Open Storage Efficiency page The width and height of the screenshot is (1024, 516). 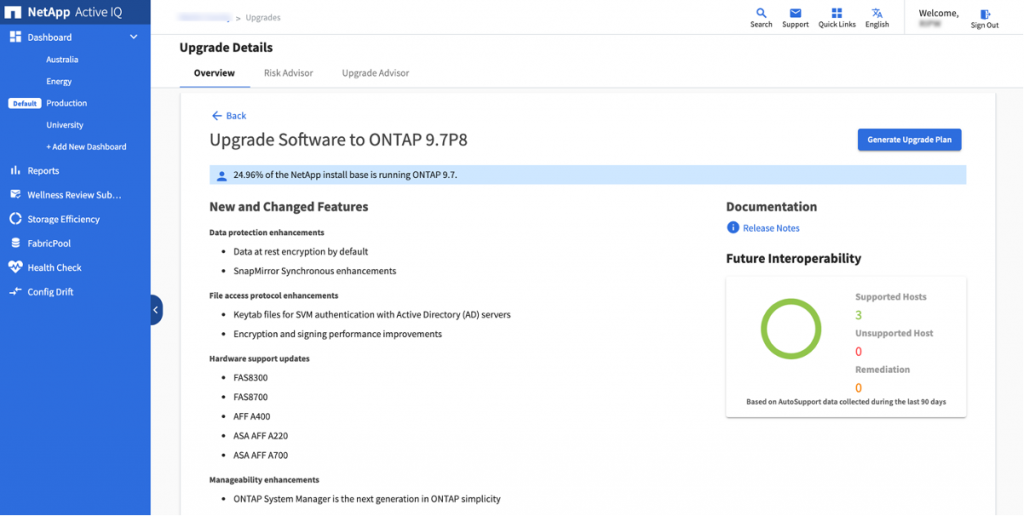(63, 219)
